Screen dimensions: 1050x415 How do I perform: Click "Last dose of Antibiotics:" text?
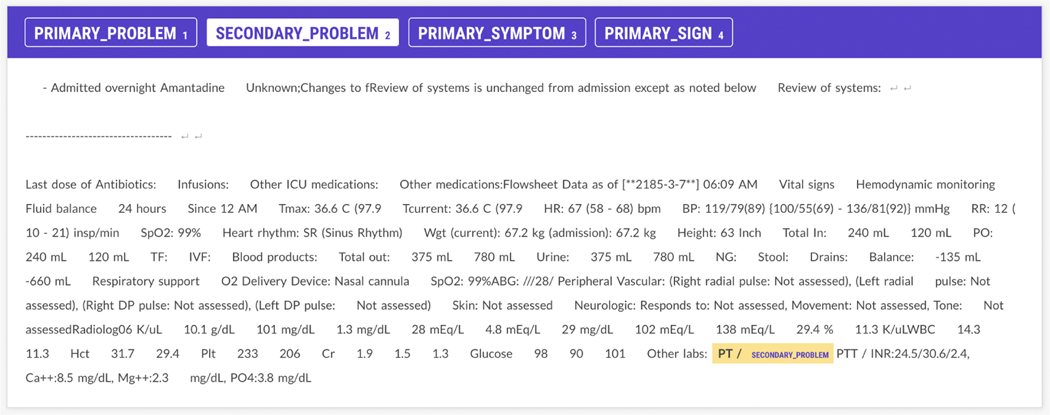click(91, 185)
